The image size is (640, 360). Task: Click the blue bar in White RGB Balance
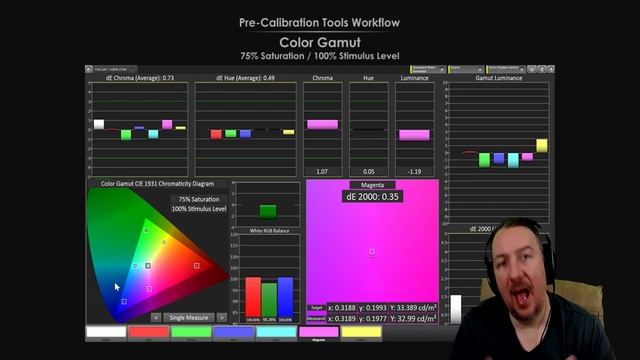285,300
